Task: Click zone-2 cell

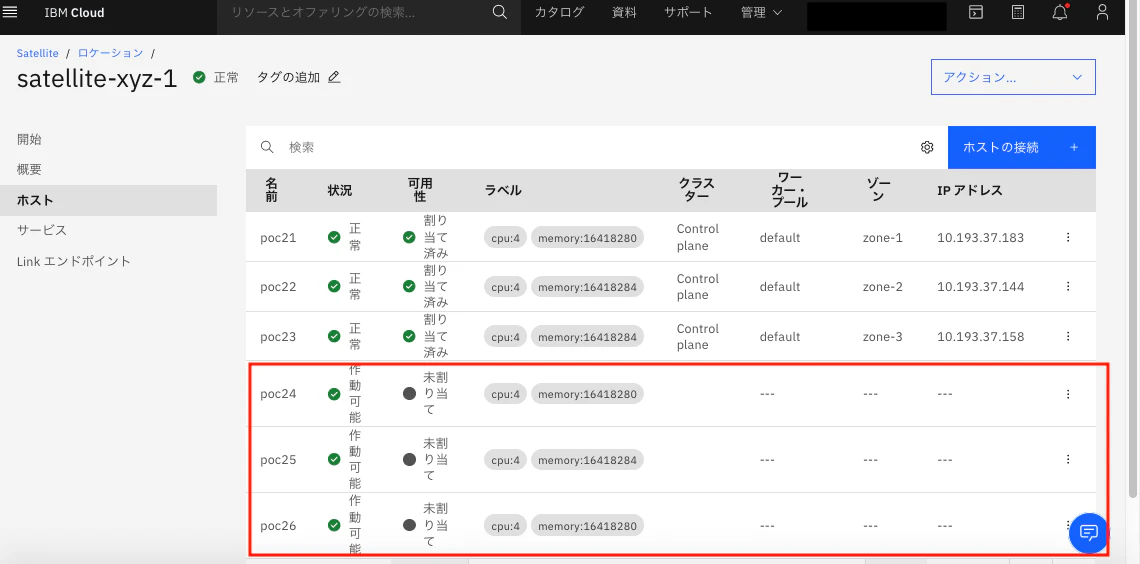Action: (883, 286)
